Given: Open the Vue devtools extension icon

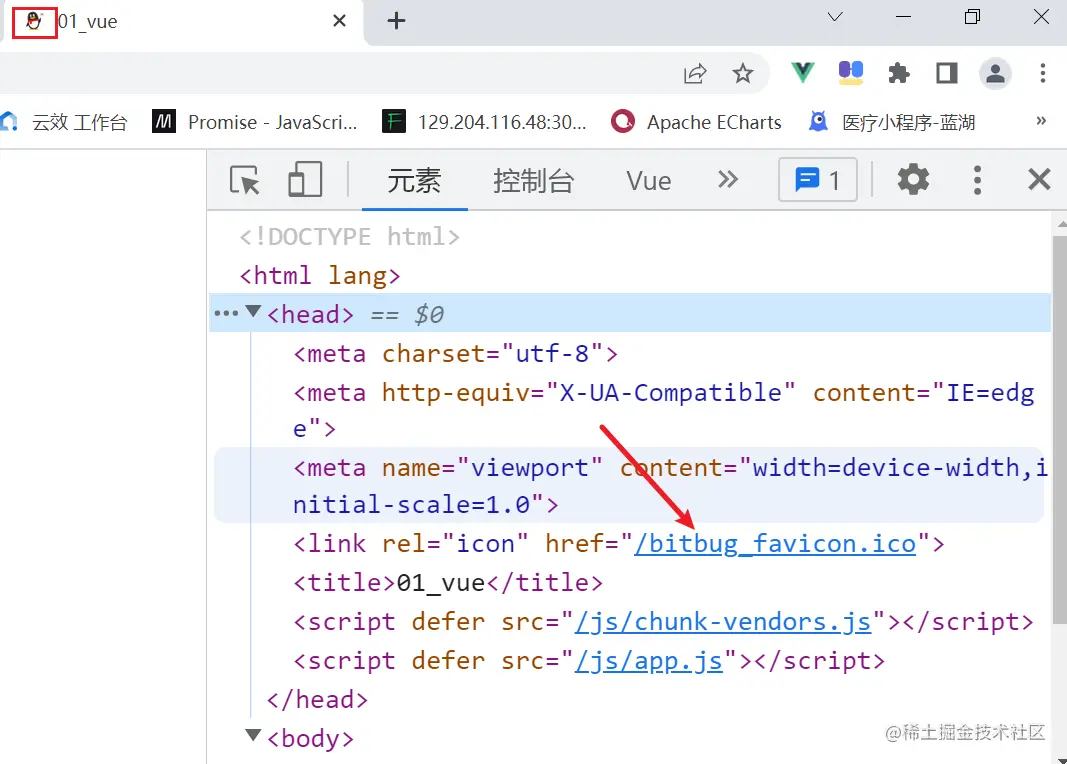Looking at the screenshot, I should click(x=803, y=72).
